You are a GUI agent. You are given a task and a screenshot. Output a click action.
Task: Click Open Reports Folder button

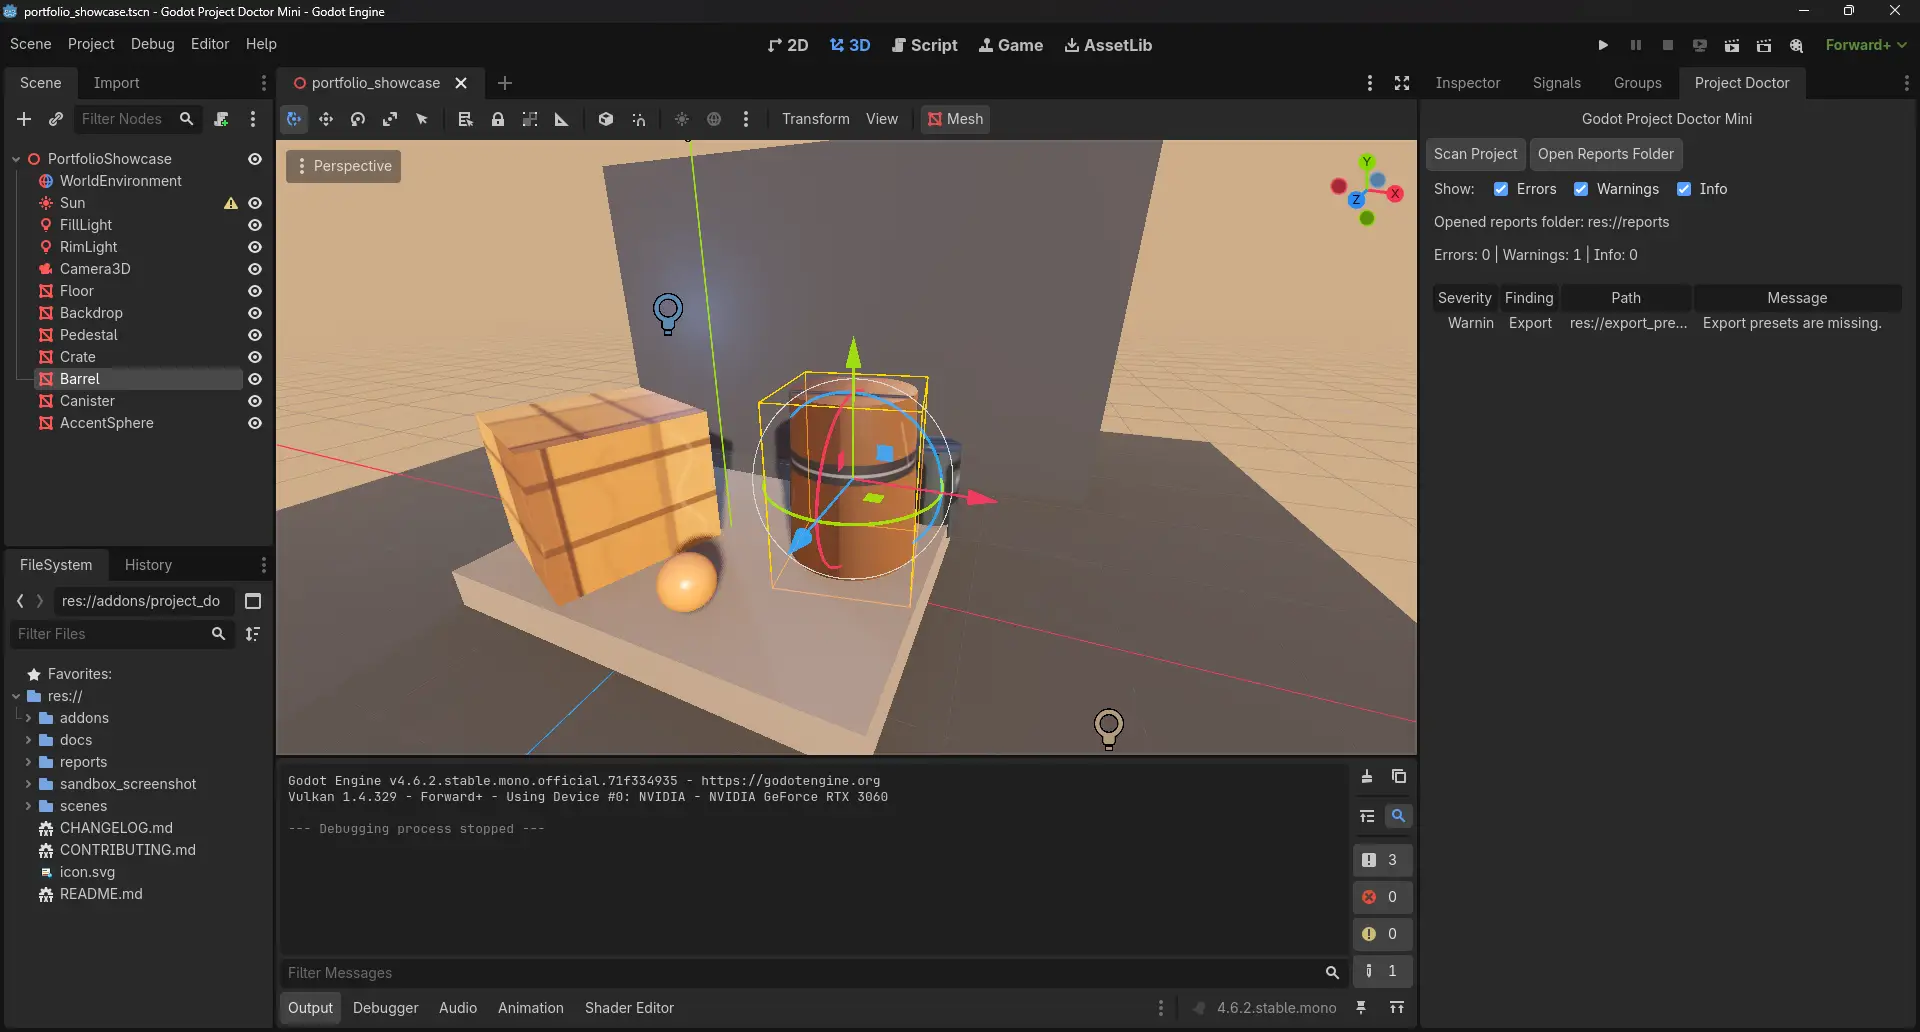1605,154
